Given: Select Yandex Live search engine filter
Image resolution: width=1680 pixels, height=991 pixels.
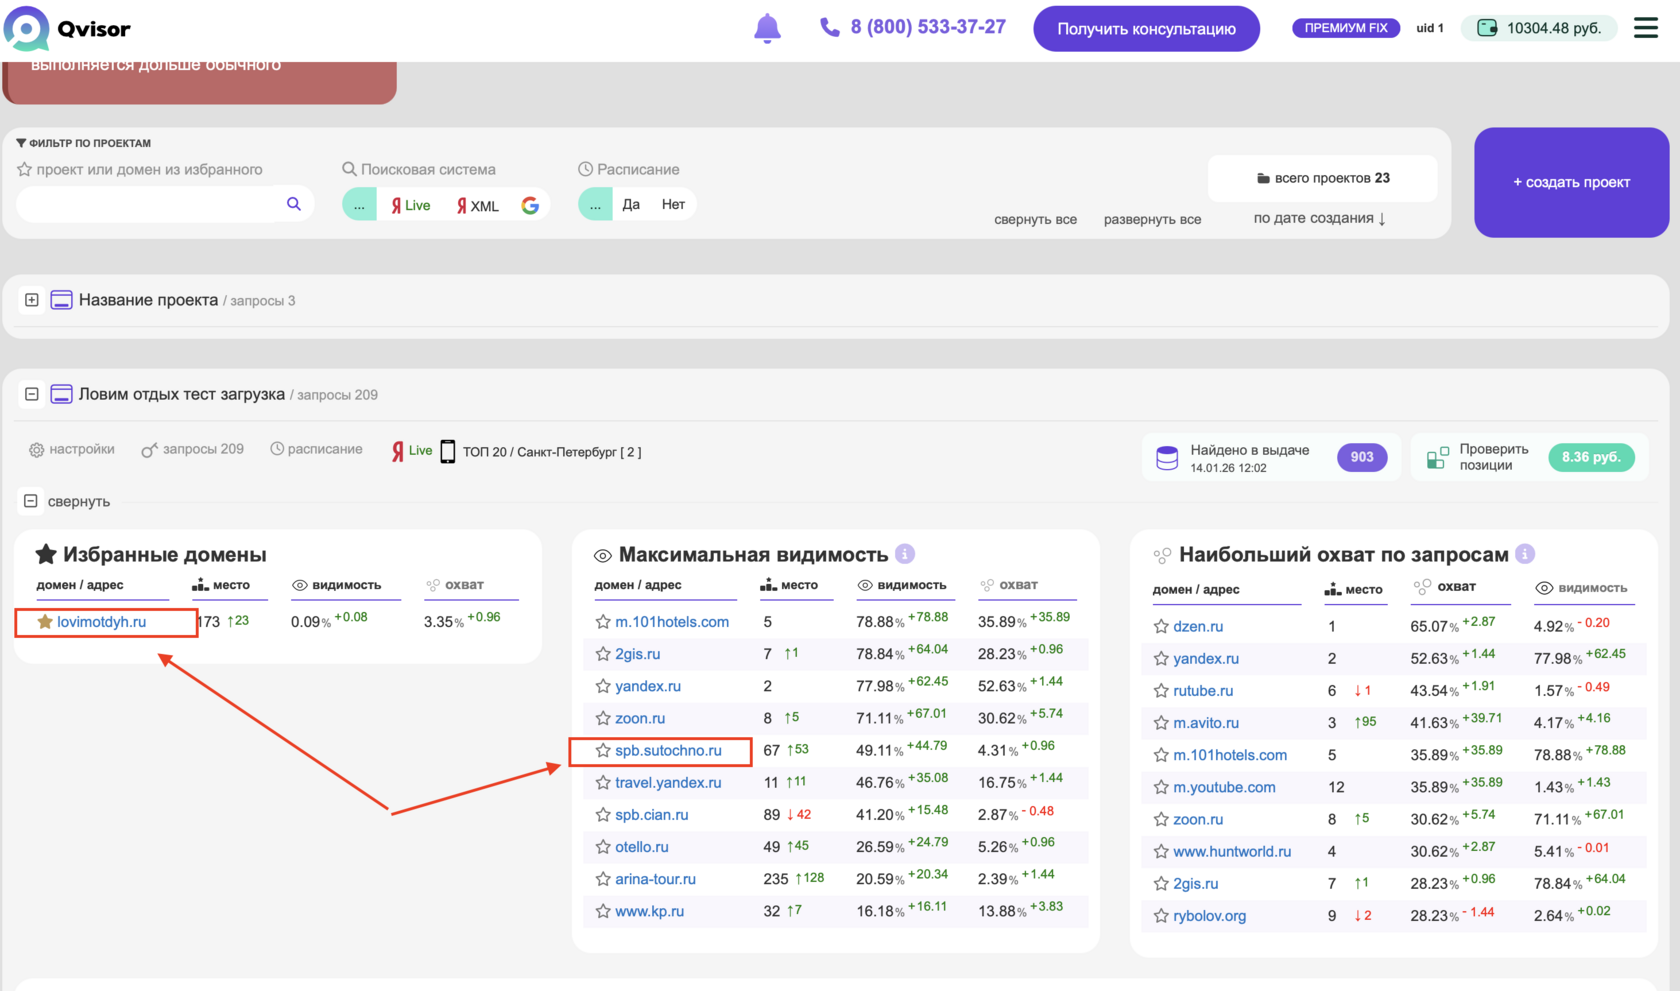Looking at the screenshot, I should pos(411,205).
